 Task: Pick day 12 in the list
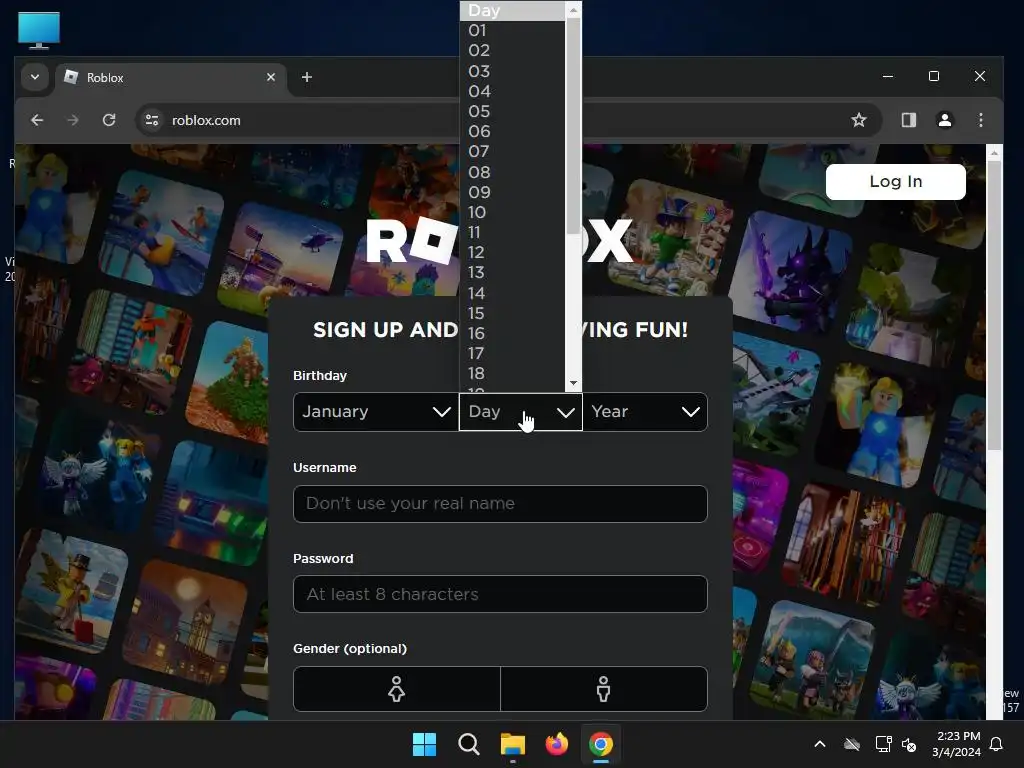click(512, 252)
